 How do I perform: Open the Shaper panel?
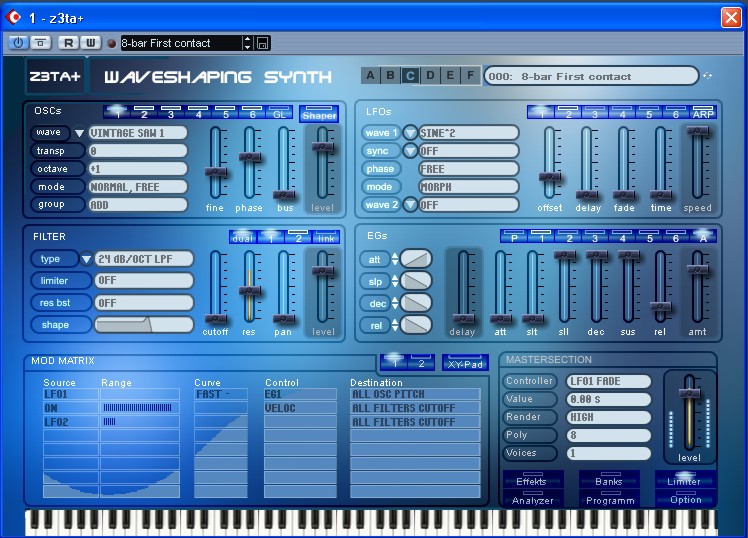click(319, 114)
